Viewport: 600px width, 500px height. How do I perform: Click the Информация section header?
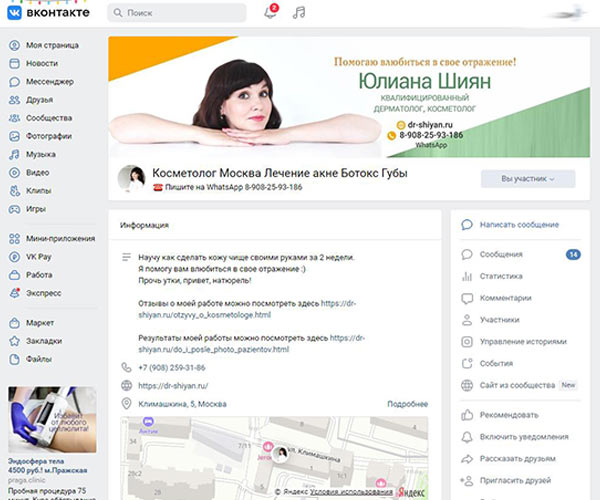click(x=144, y=225)
